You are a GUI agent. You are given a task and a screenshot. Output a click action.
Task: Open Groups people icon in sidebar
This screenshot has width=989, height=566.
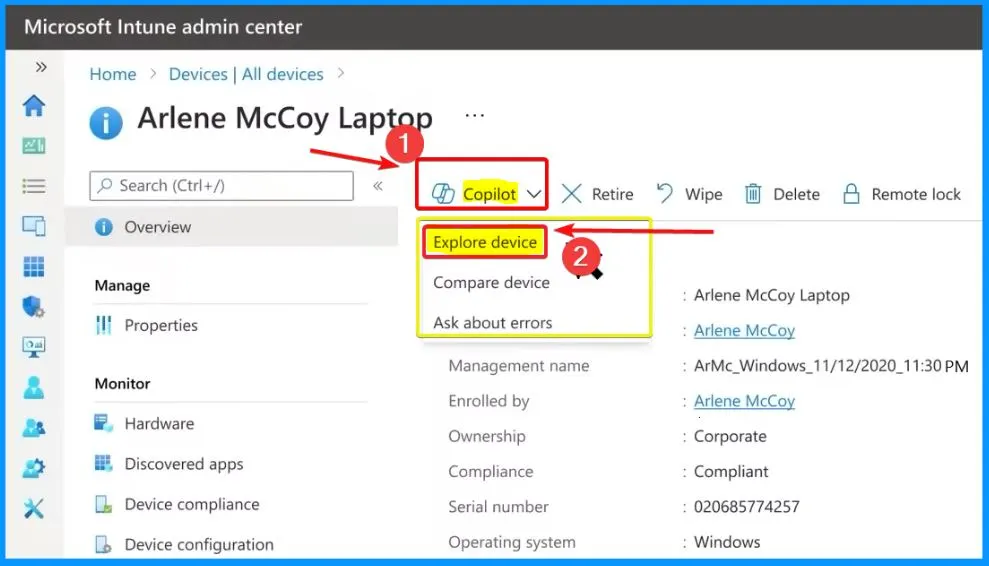click(x=34, y=428)
